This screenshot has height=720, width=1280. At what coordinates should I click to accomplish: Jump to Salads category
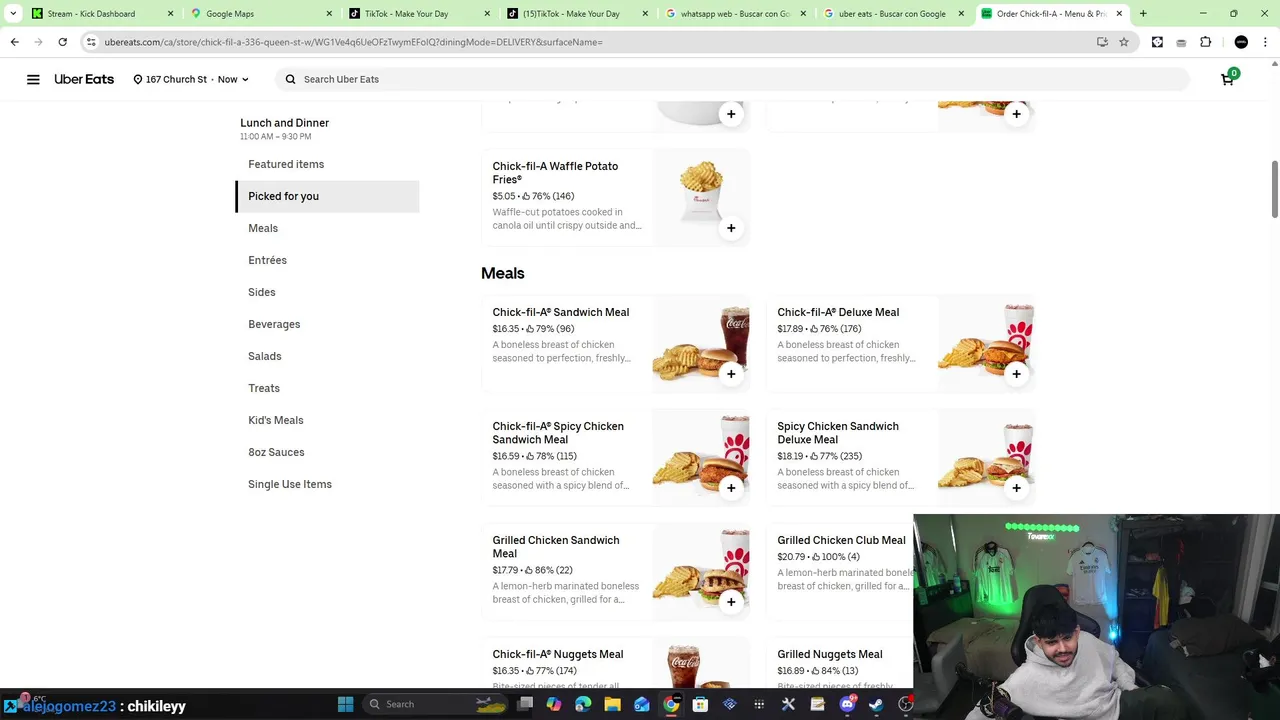coord(265,356)
